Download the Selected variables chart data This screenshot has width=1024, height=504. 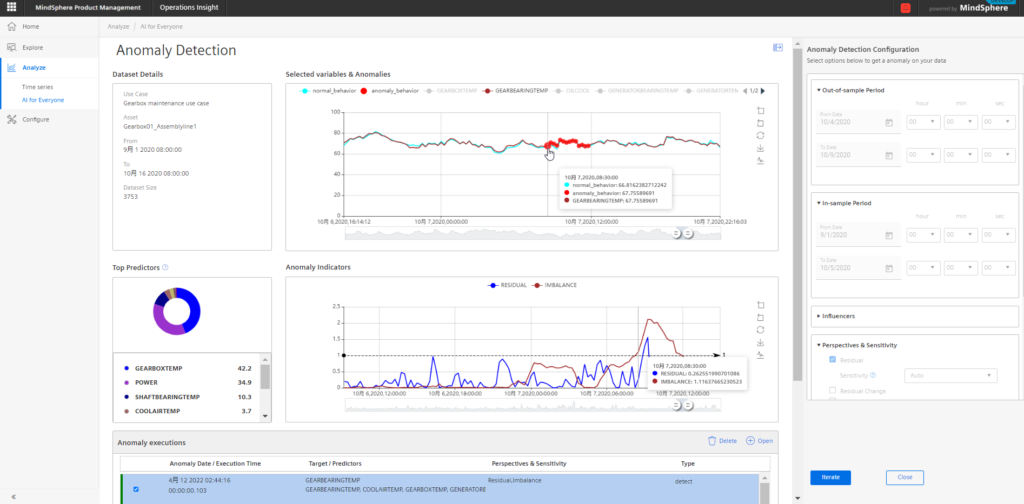(760, 148)
